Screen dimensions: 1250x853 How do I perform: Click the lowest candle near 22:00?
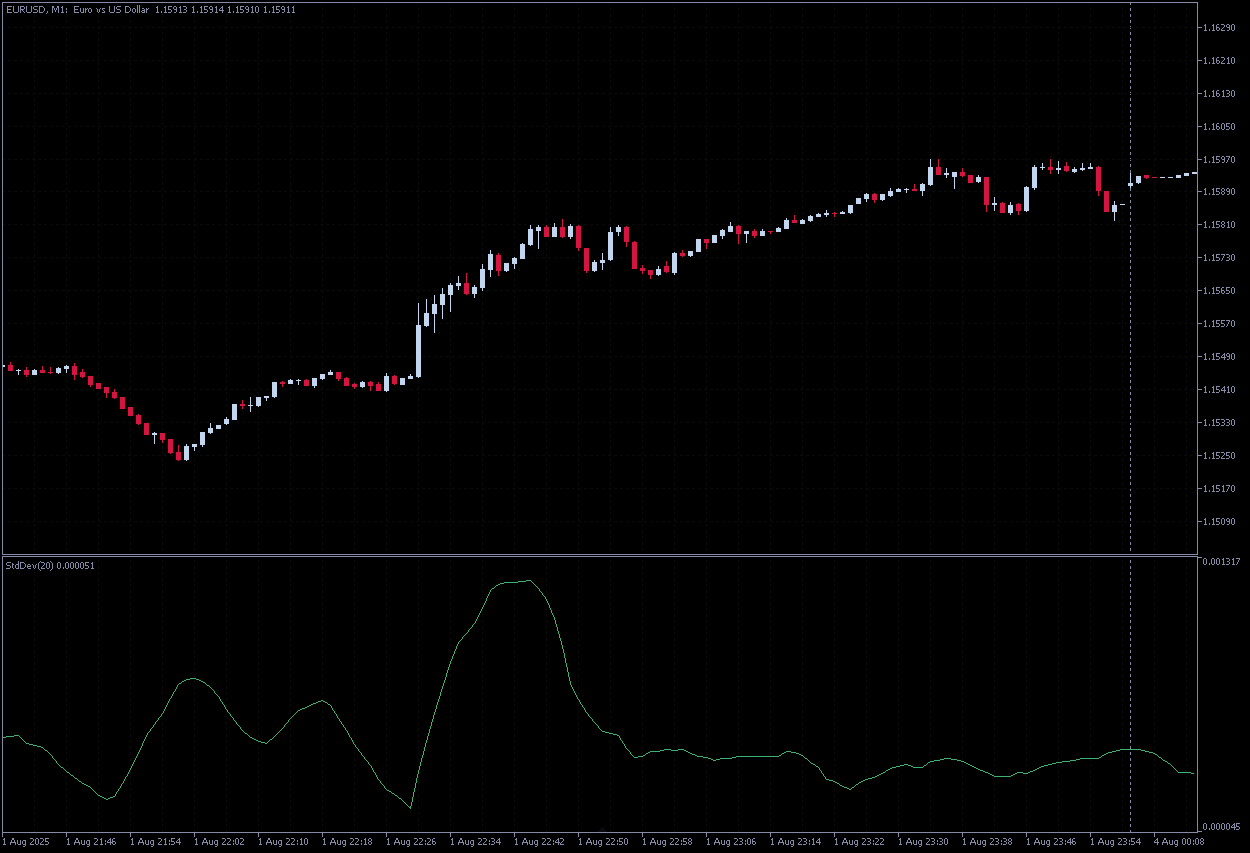(x=179, y=453)
